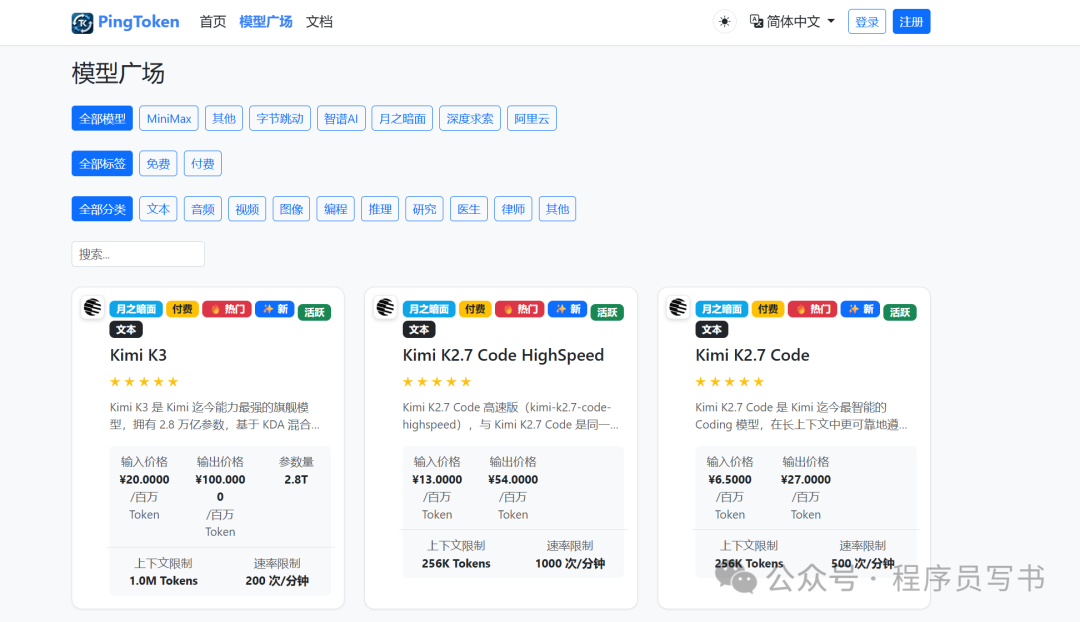Click the ¥20.0000 input price value
1080x622 pixels.
point(144,479)
